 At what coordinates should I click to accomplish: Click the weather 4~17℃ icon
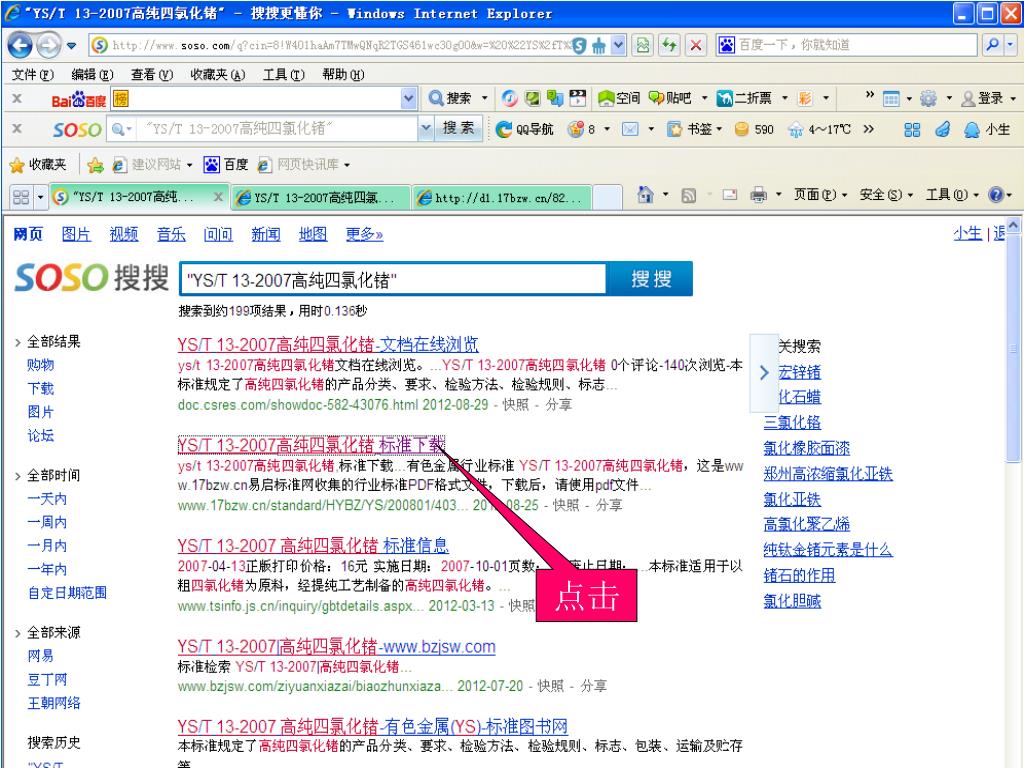[795, 129]
